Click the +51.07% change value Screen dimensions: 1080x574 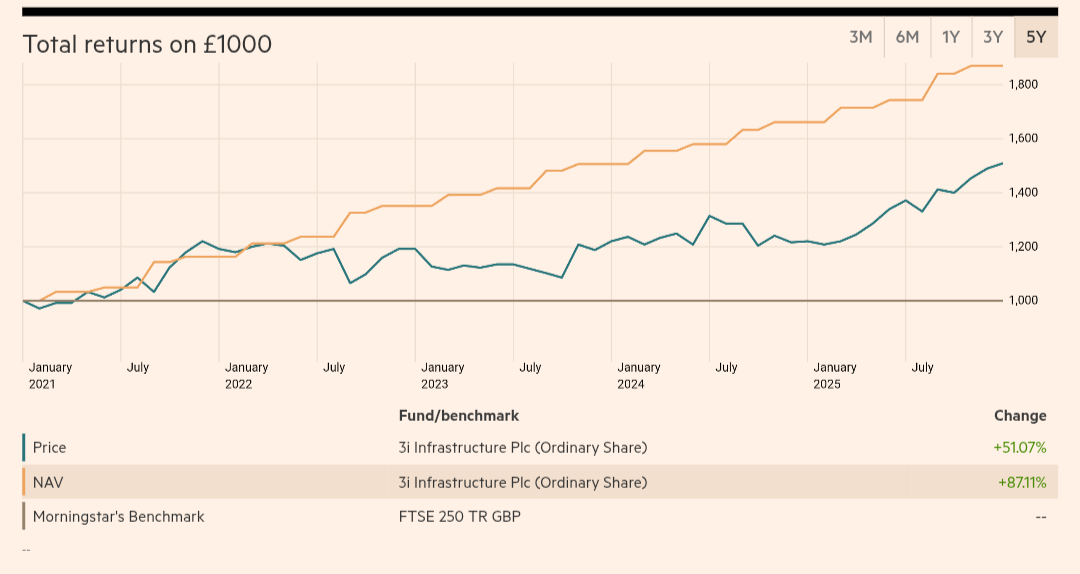pyautogui.click(x=1019, y=447)
